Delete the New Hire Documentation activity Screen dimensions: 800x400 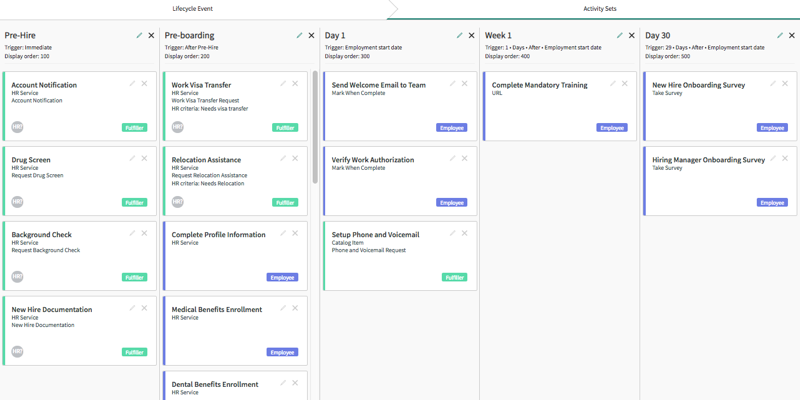click(x=144, y=308)
